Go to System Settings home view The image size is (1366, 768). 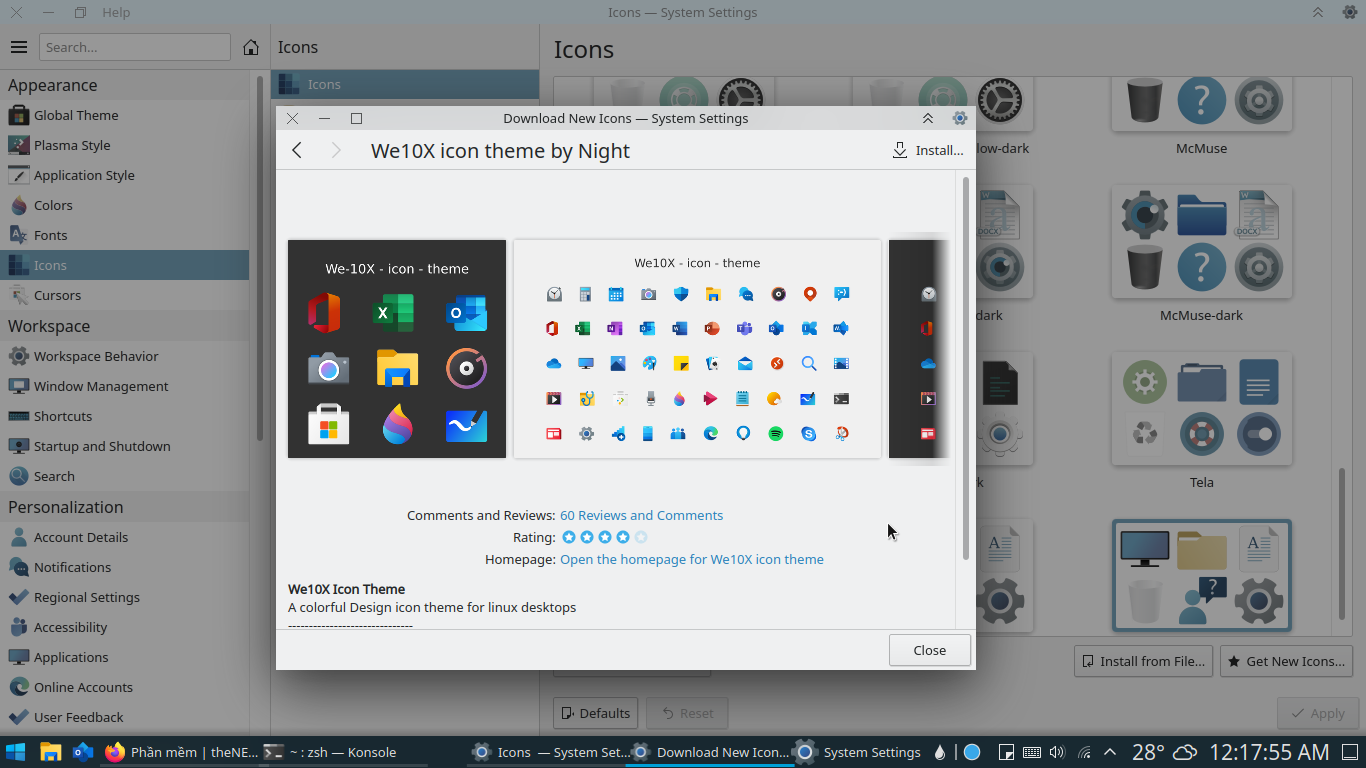(x=251, y=47)
